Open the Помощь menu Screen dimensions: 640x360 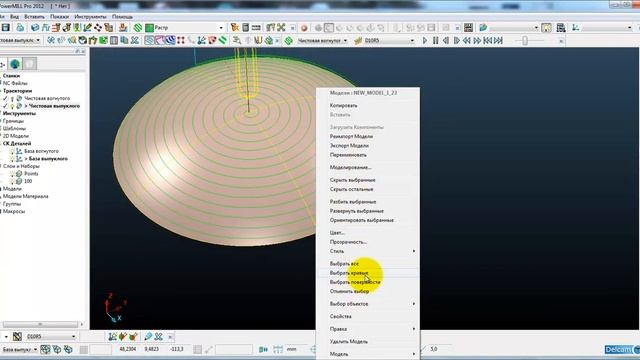pos(122,17)
